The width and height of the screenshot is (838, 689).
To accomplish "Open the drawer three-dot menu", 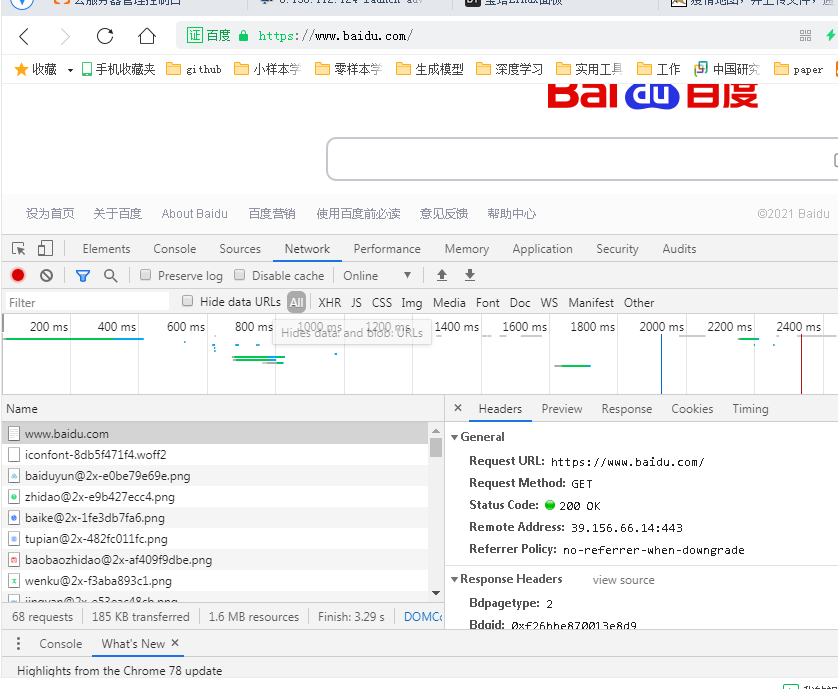I will (x=18, y=644).
